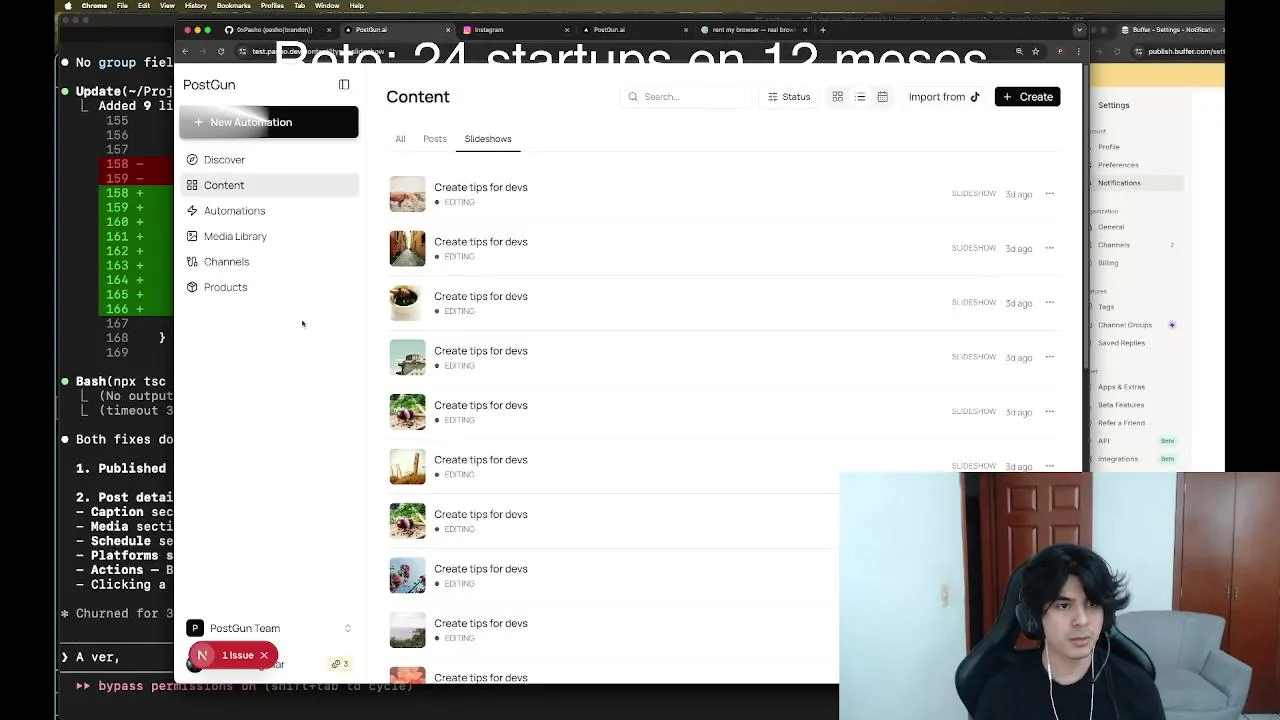Open Beta Features in Buffer window
Viewport: 1280px width, 720px height.
1121,405
